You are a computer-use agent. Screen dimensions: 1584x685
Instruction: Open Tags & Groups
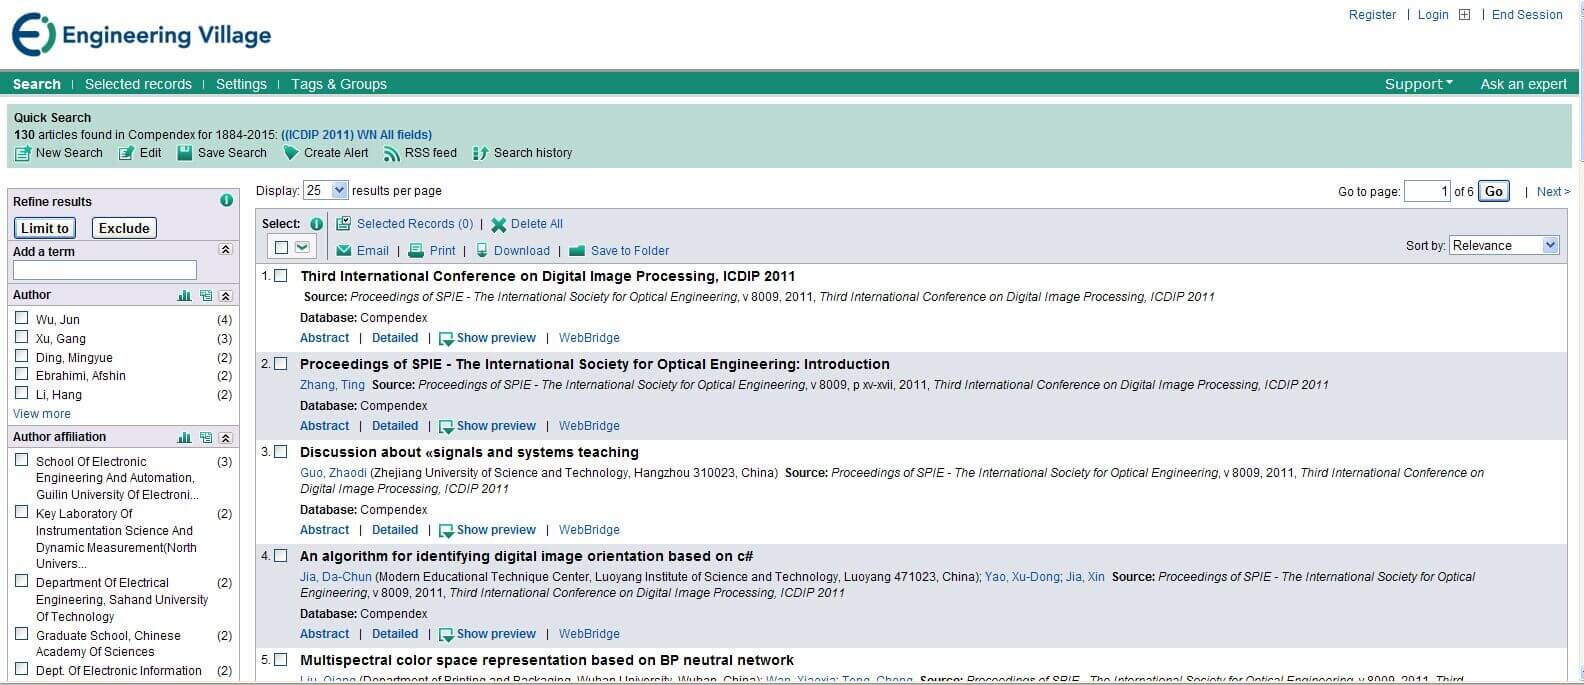click(x=339, y=84)
